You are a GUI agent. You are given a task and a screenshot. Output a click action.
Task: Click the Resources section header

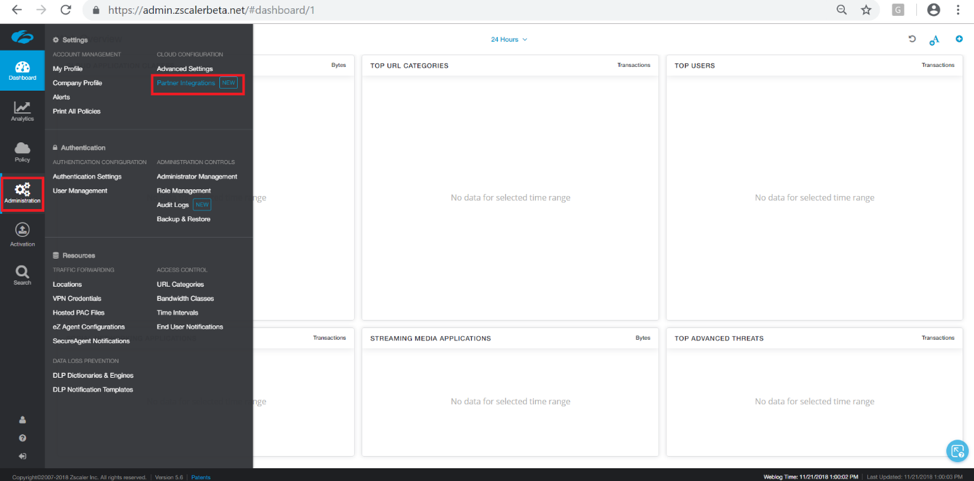tap(73, 255)
